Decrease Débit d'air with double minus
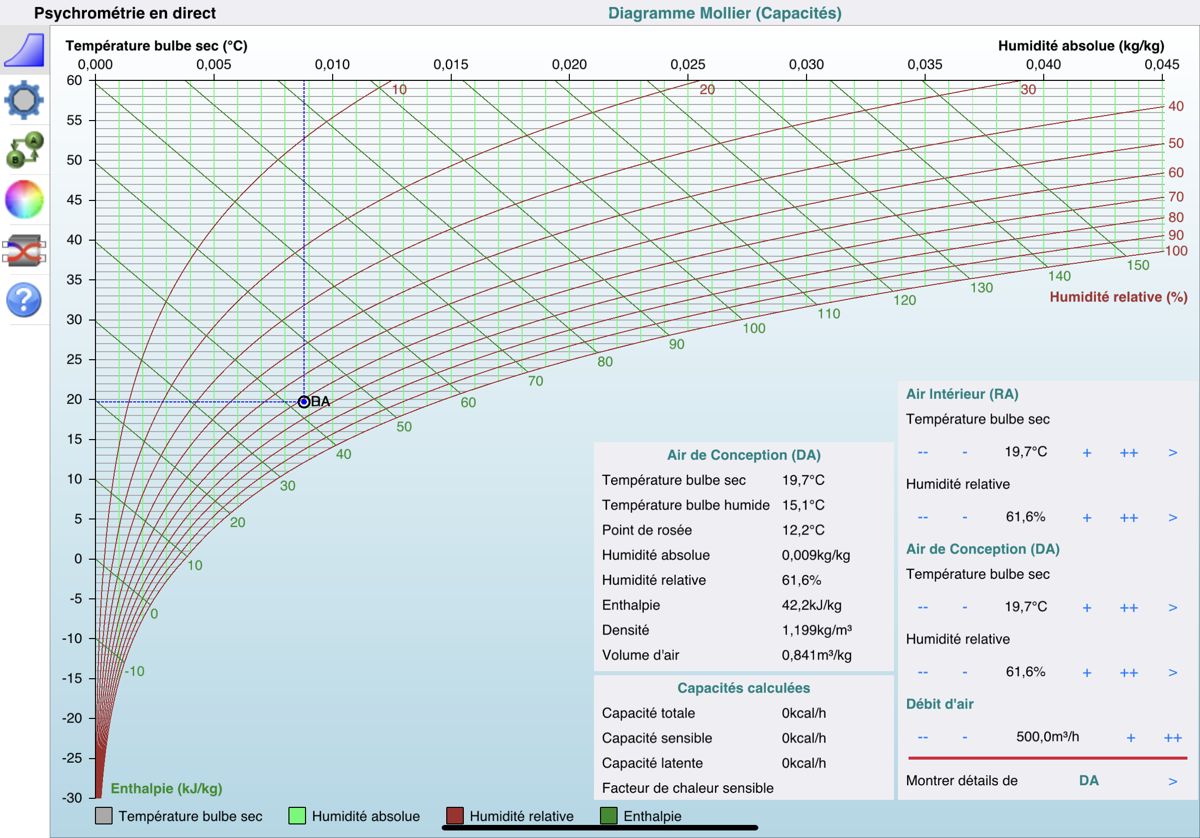This screenshot has height=838, width=1200. click(x=923, y=737)
